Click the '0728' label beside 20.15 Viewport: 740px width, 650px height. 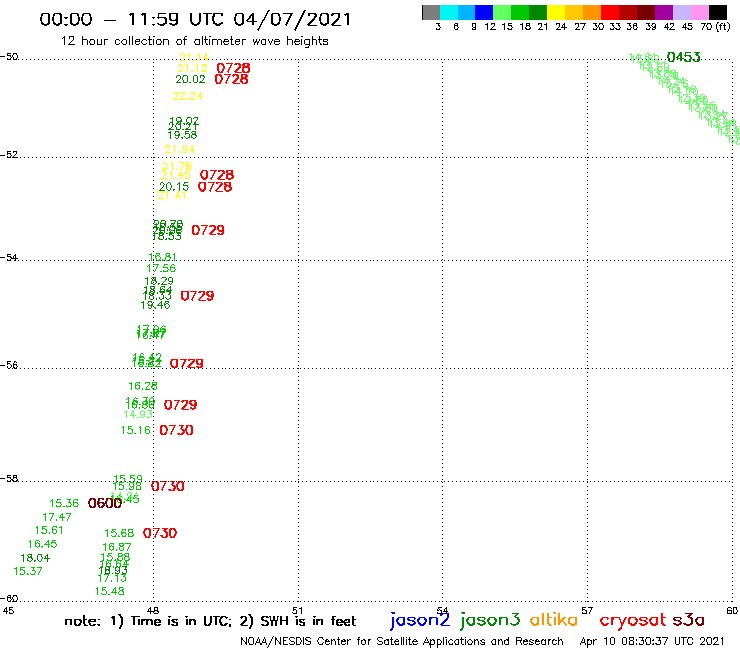(x=215, y=187)
